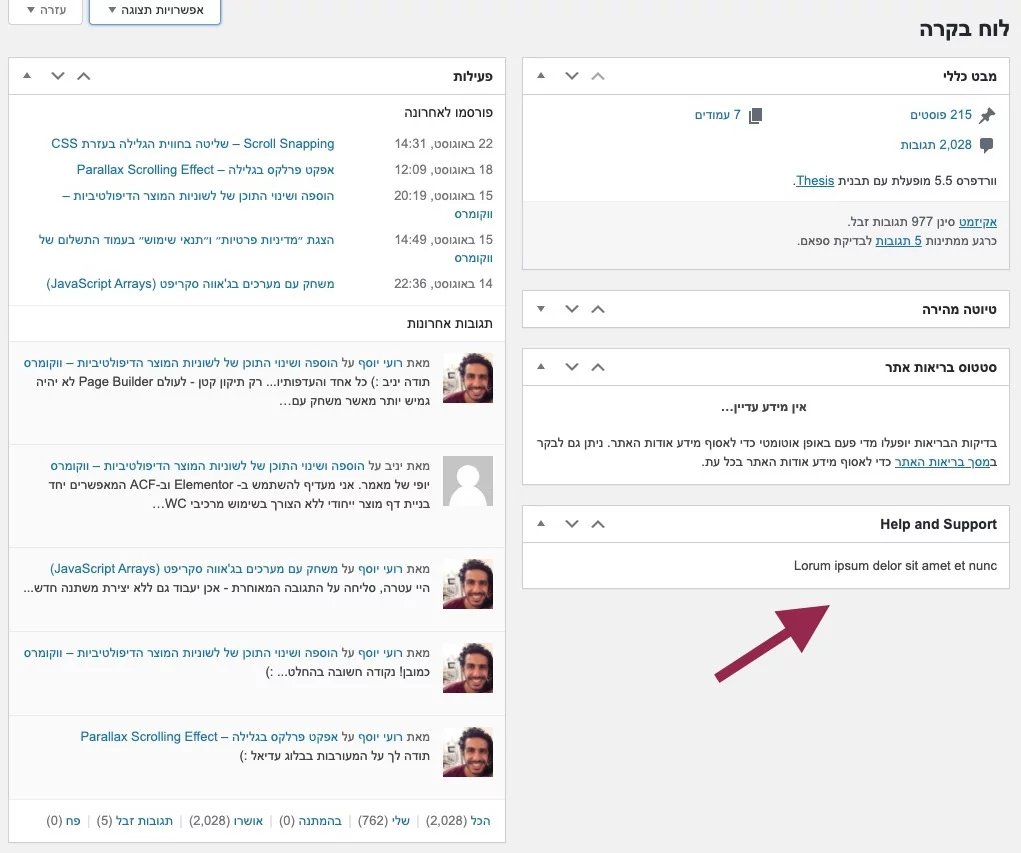
Task: Open post link in יניב's comment
Action: point(208,466)
